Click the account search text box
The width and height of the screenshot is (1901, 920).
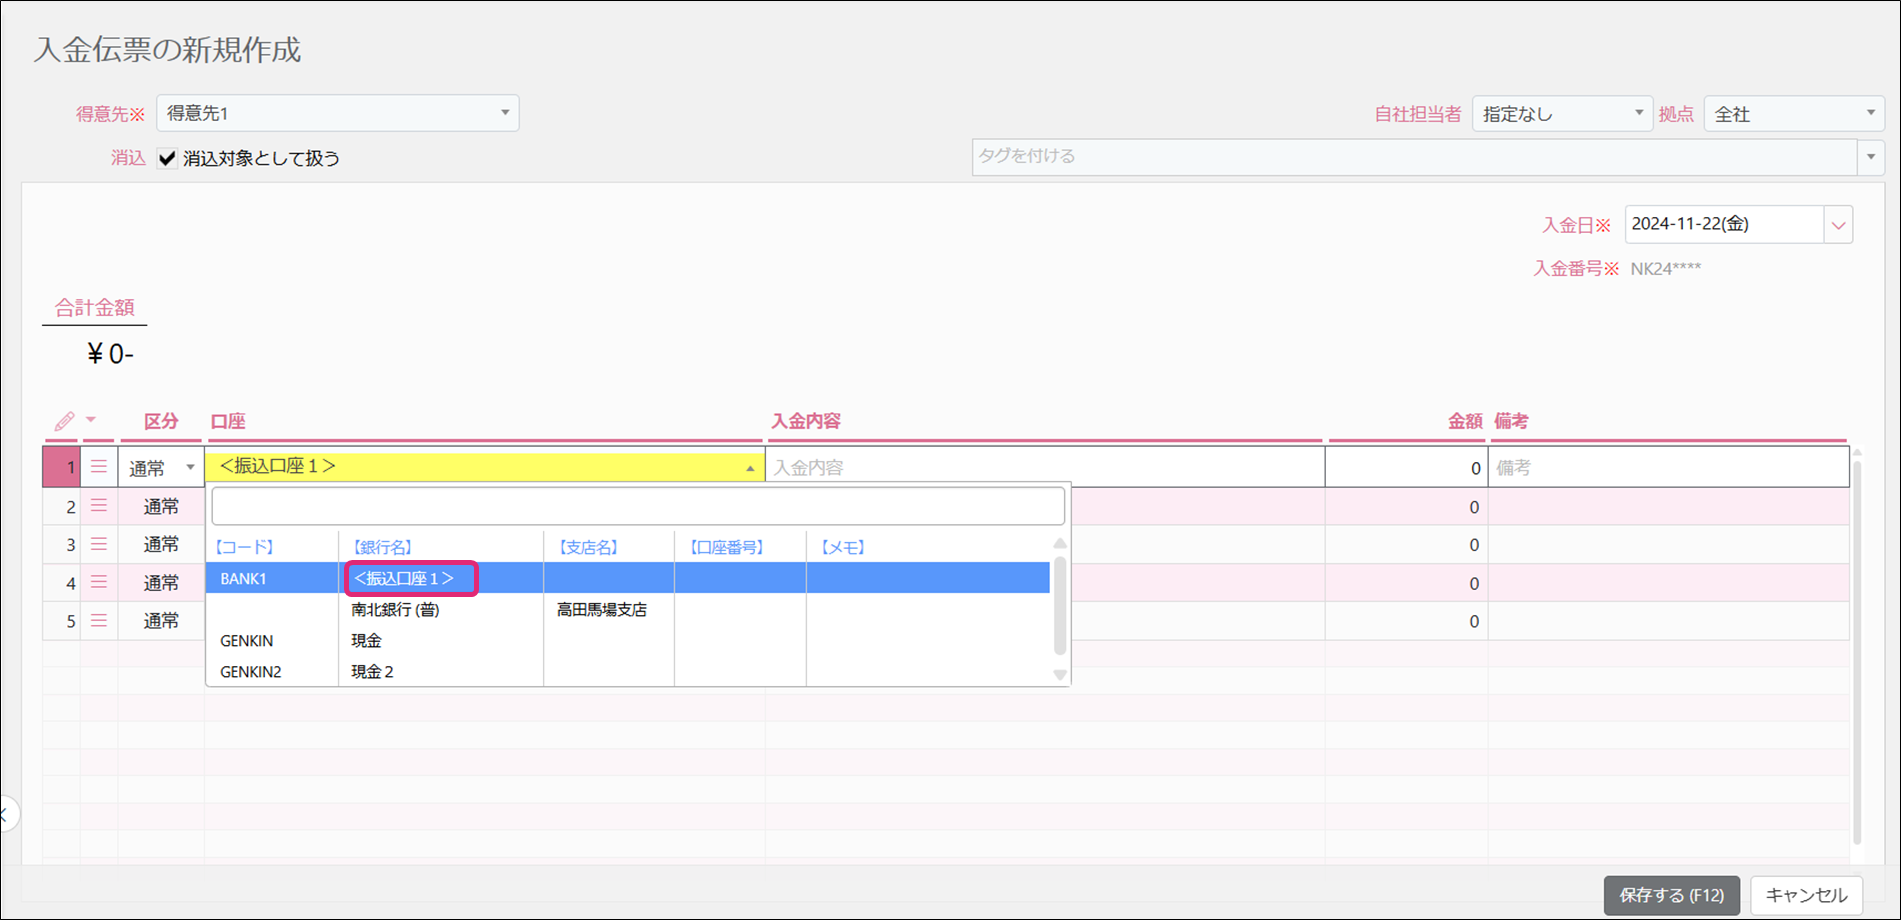pos(637,506)
